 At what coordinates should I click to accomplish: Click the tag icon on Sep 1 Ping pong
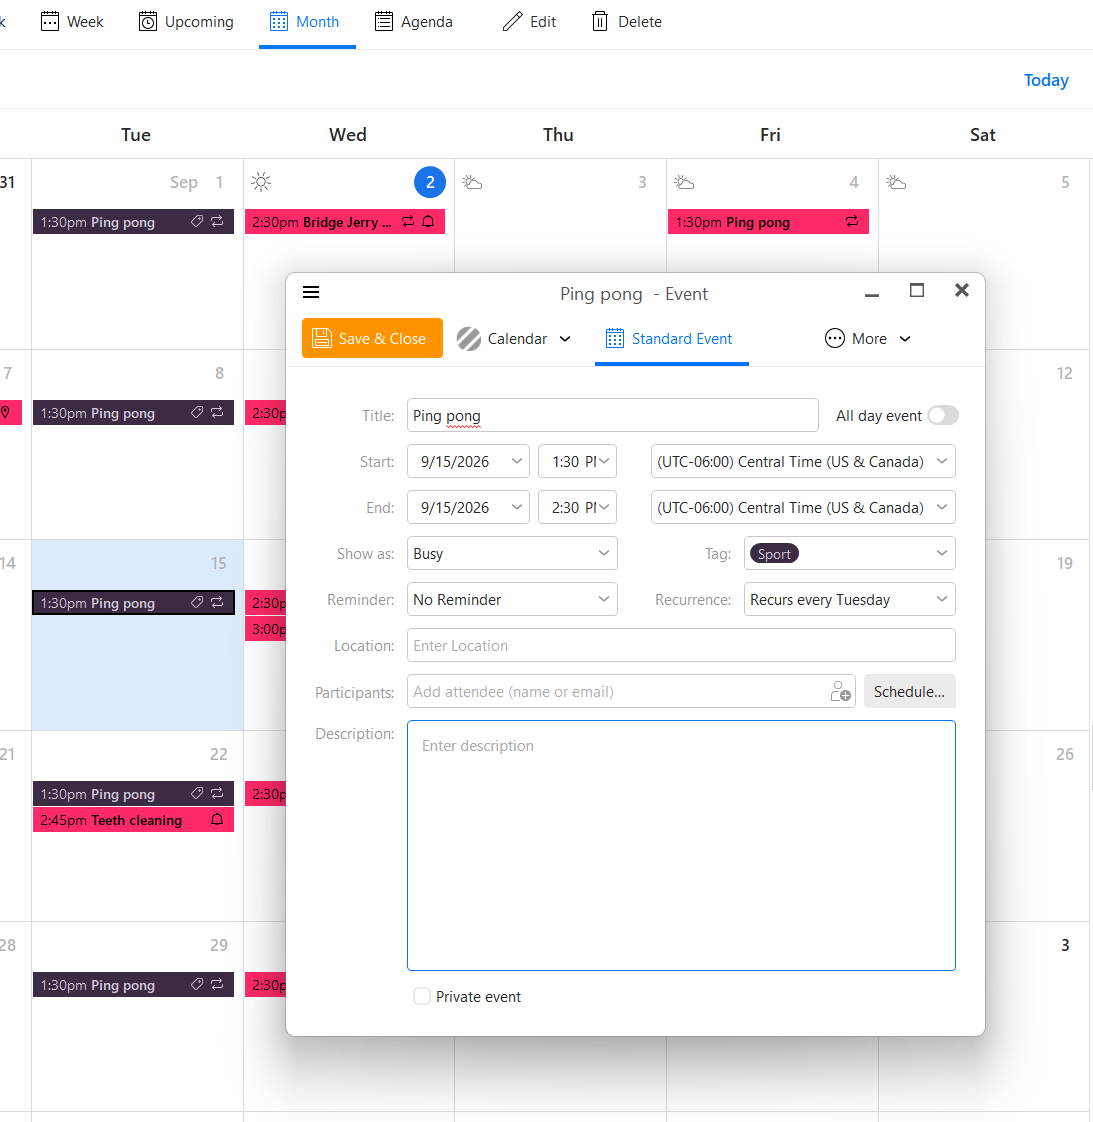(x=197, y=222)
